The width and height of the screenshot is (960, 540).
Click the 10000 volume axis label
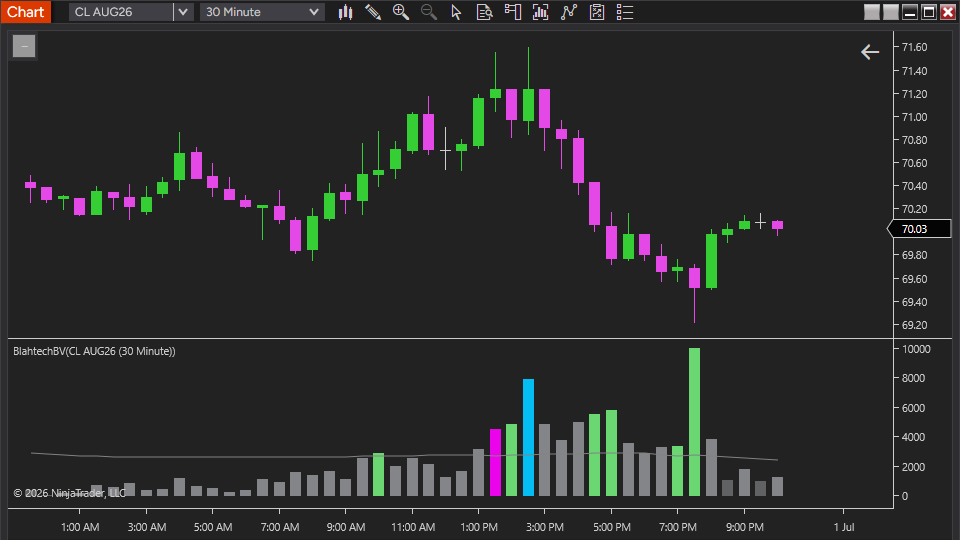[x=916, y=349]
